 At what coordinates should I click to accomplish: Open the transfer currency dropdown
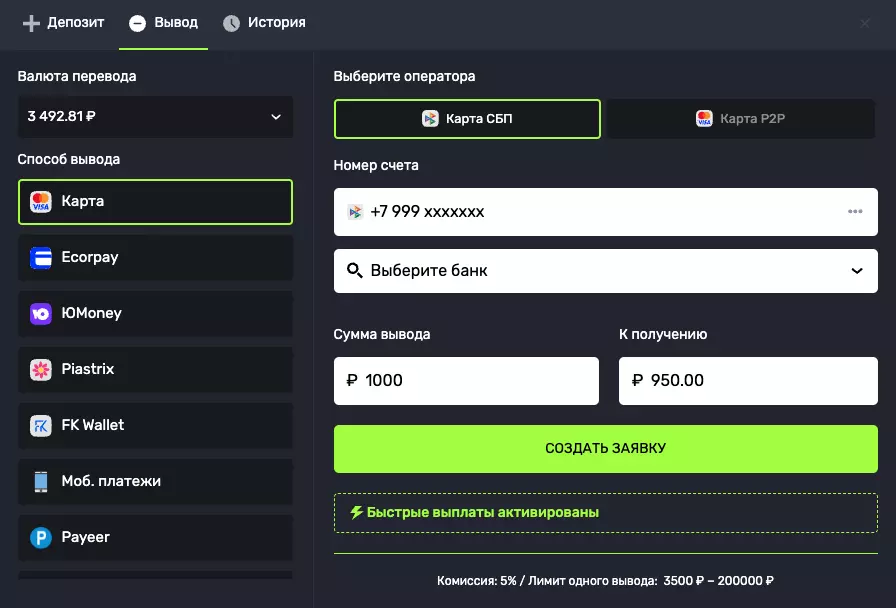pyautogui.click(x=155, y=117)
